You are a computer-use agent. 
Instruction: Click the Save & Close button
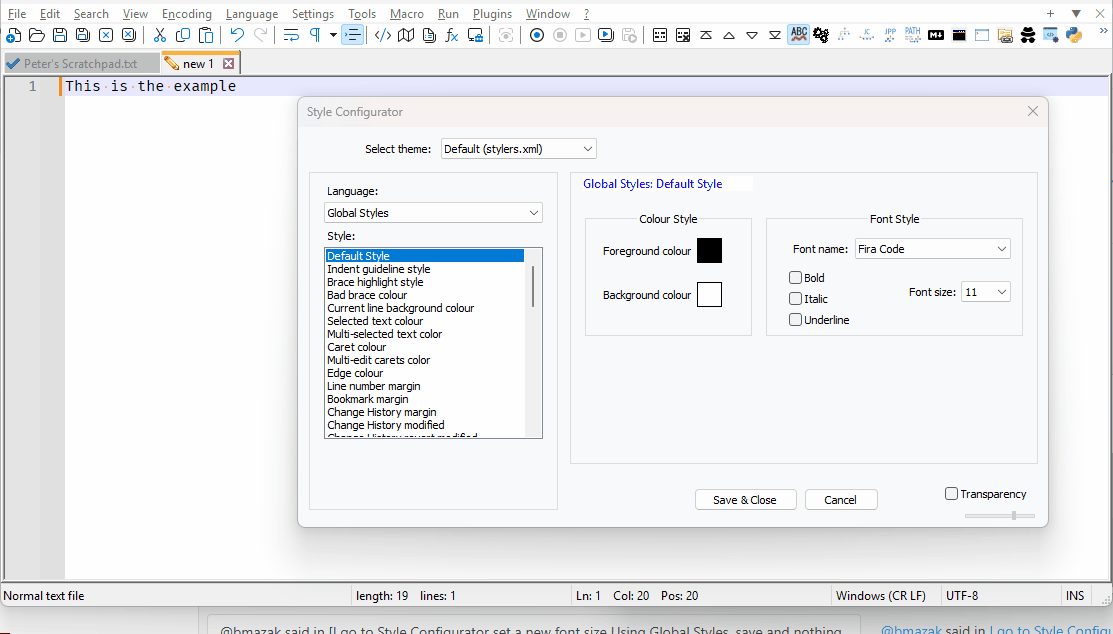pos(745,500)
